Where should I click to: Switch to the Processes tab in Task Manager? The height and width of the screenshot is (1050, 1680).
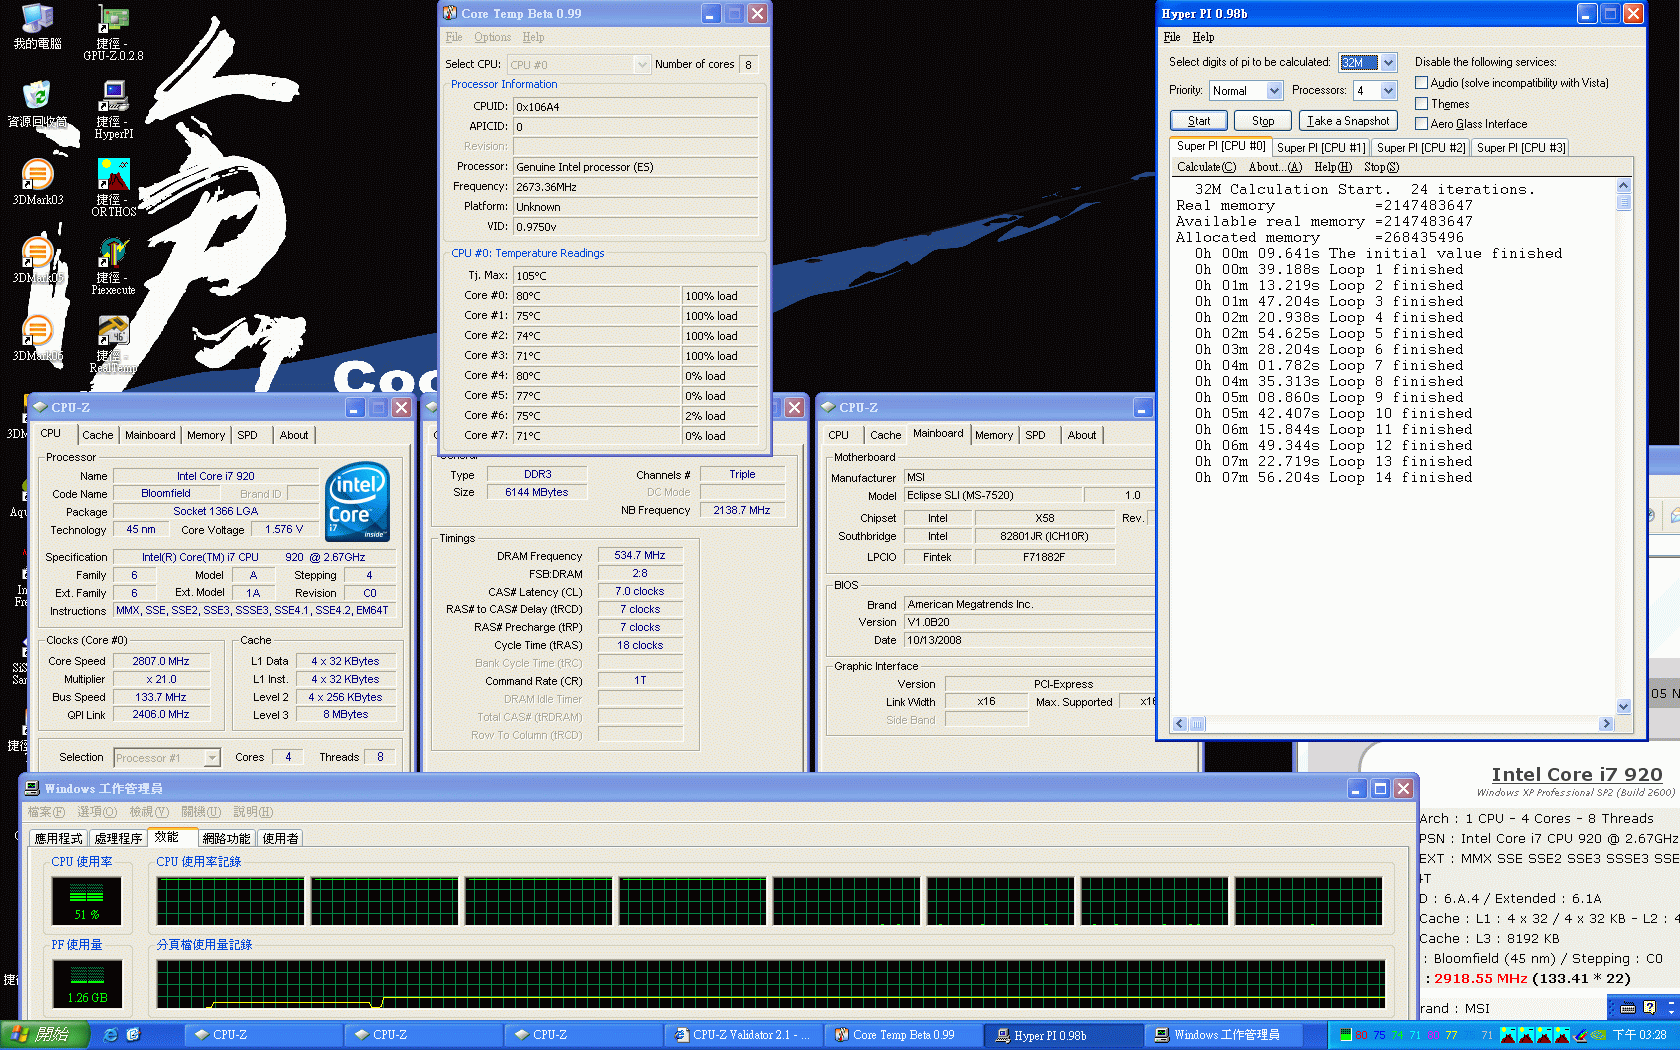(x=118, y=839)
